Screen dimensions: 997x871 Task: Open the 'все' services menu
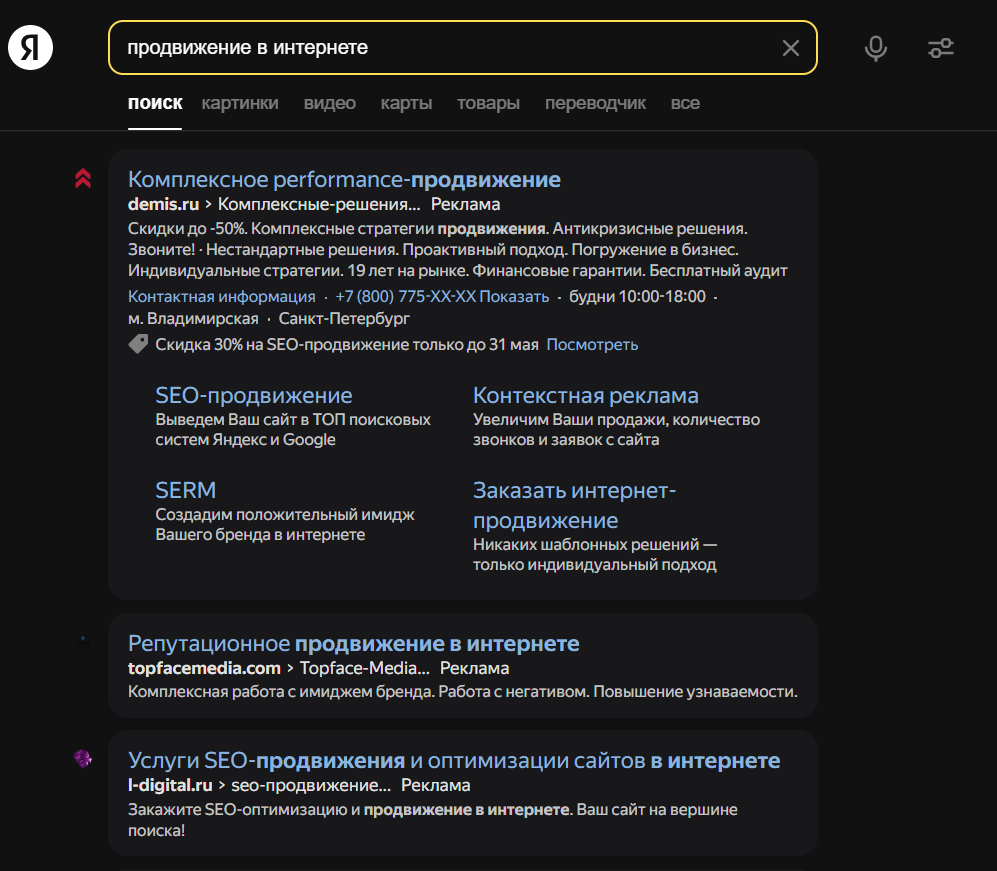pos(686,103)
